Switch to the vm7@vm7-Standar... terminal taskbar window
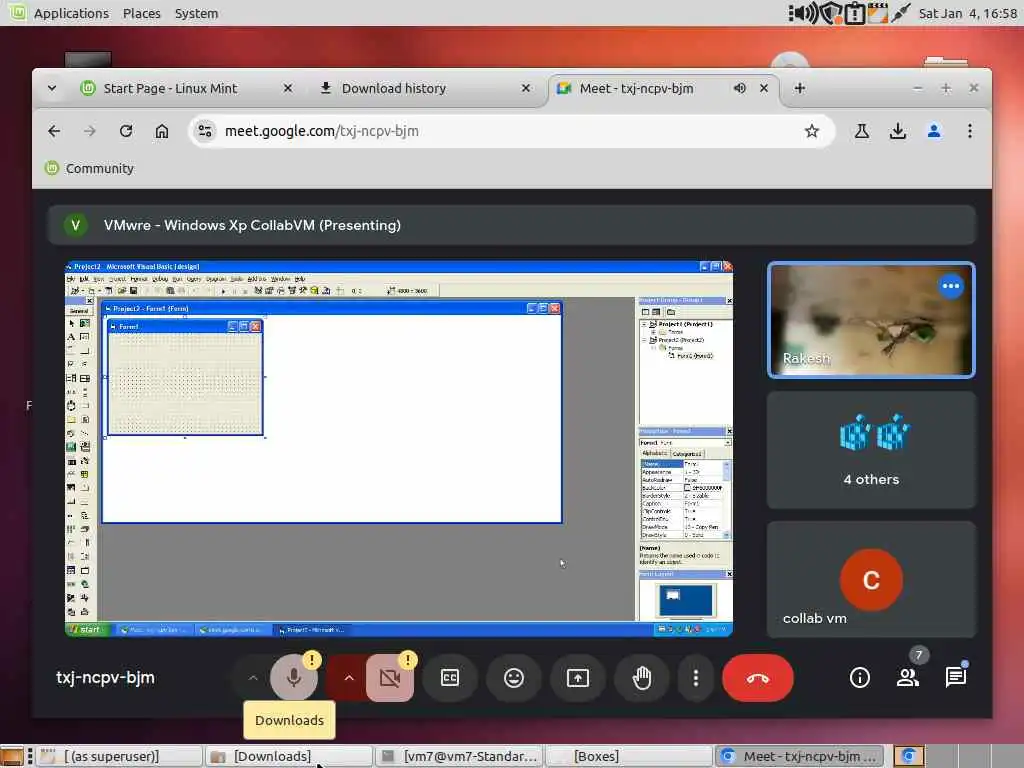Screen dimensions: 1024x768 (458, 756)
